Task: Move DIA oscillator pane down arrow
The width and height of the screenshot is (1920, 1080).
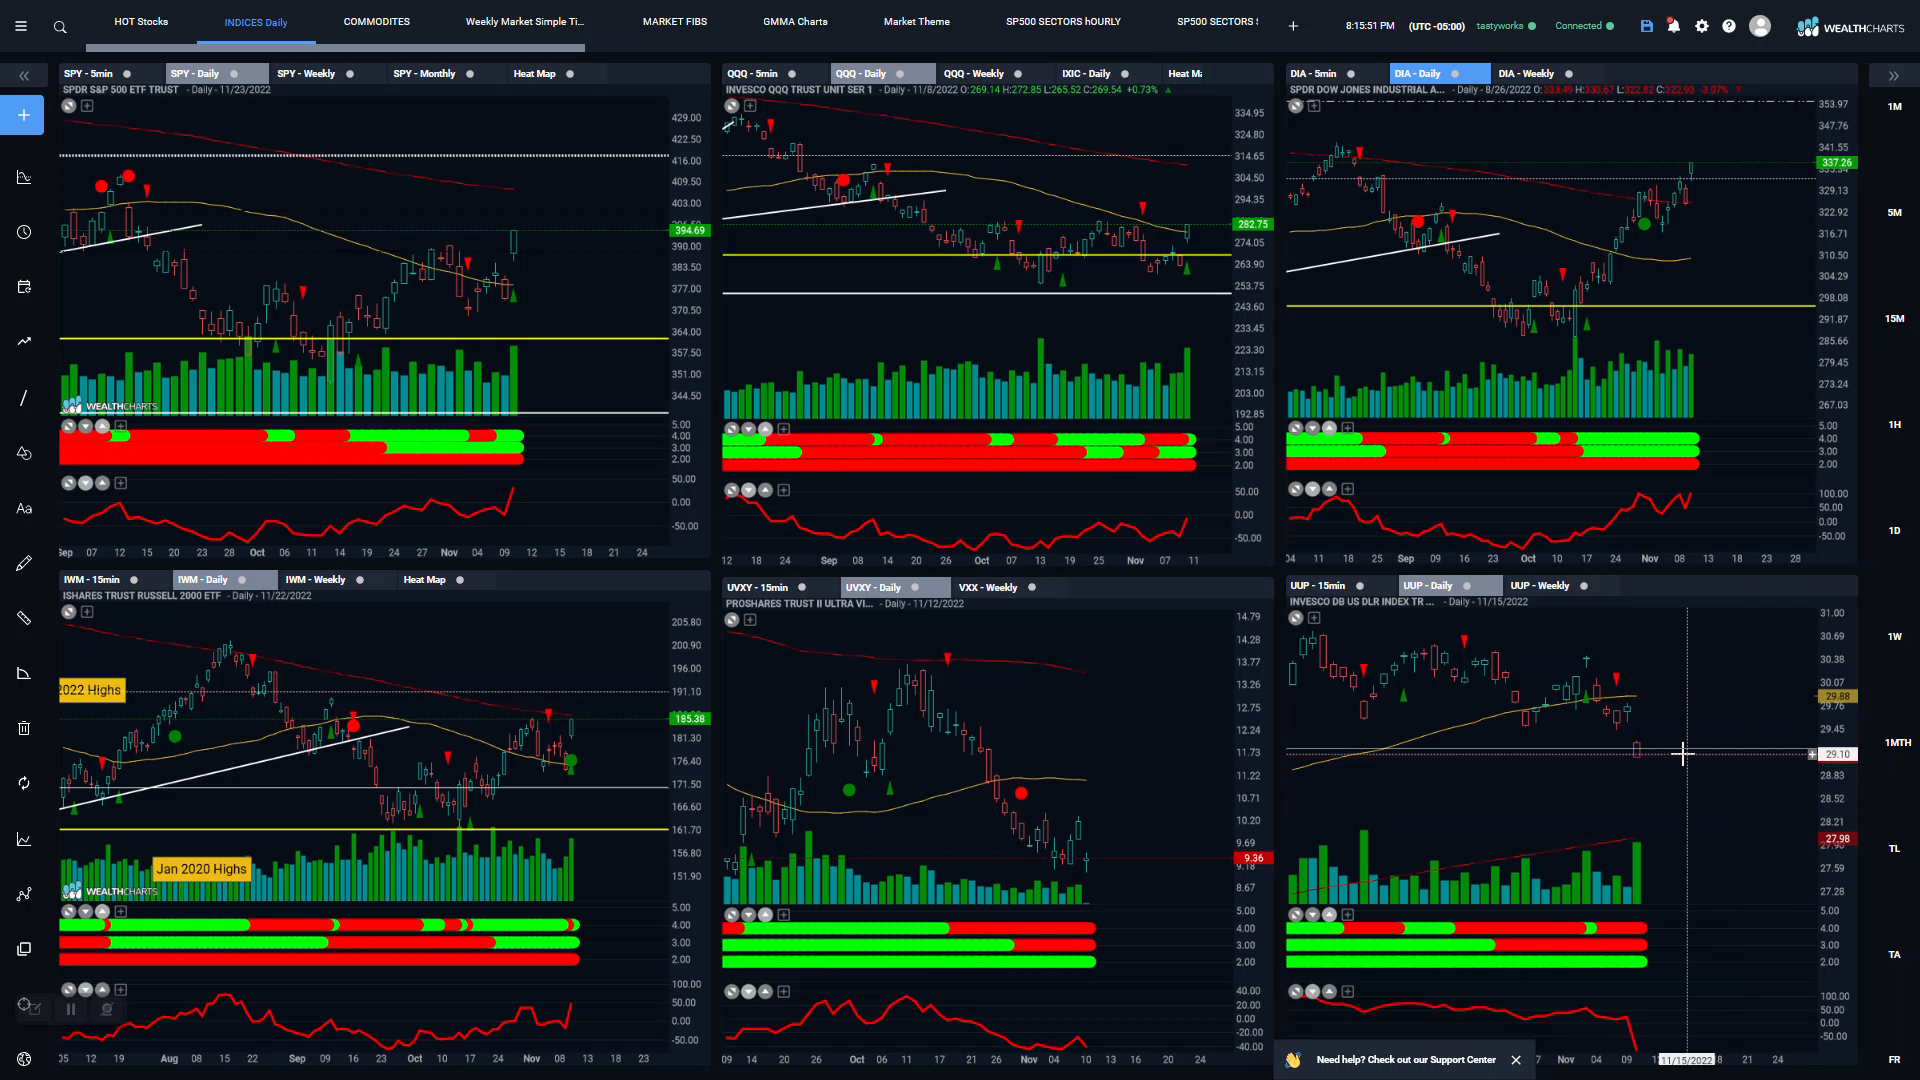Action: click(1313, 489)
